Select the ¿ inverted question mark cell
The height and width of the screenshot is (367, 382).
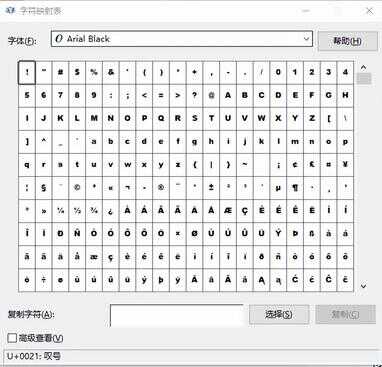[111, 211]
